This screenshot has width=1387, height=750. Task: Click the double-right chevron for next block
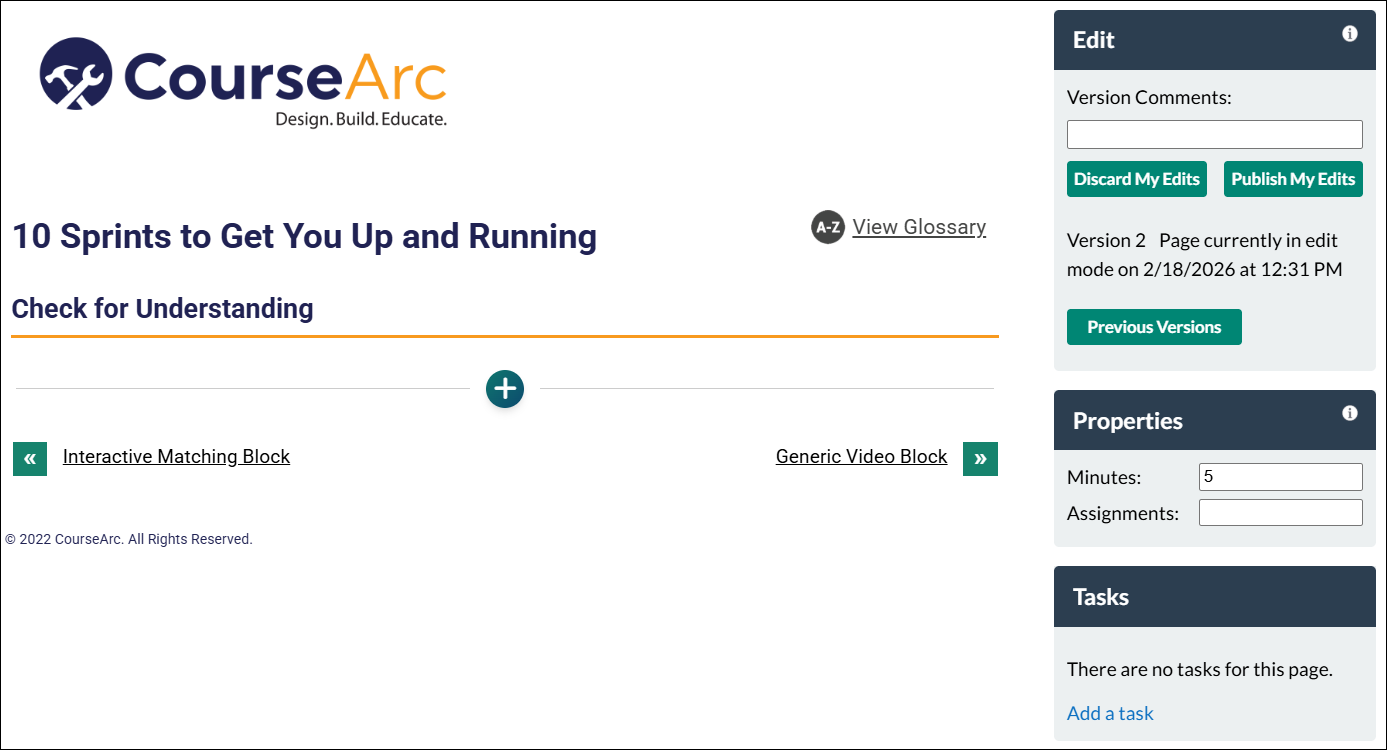pos(980,458)
